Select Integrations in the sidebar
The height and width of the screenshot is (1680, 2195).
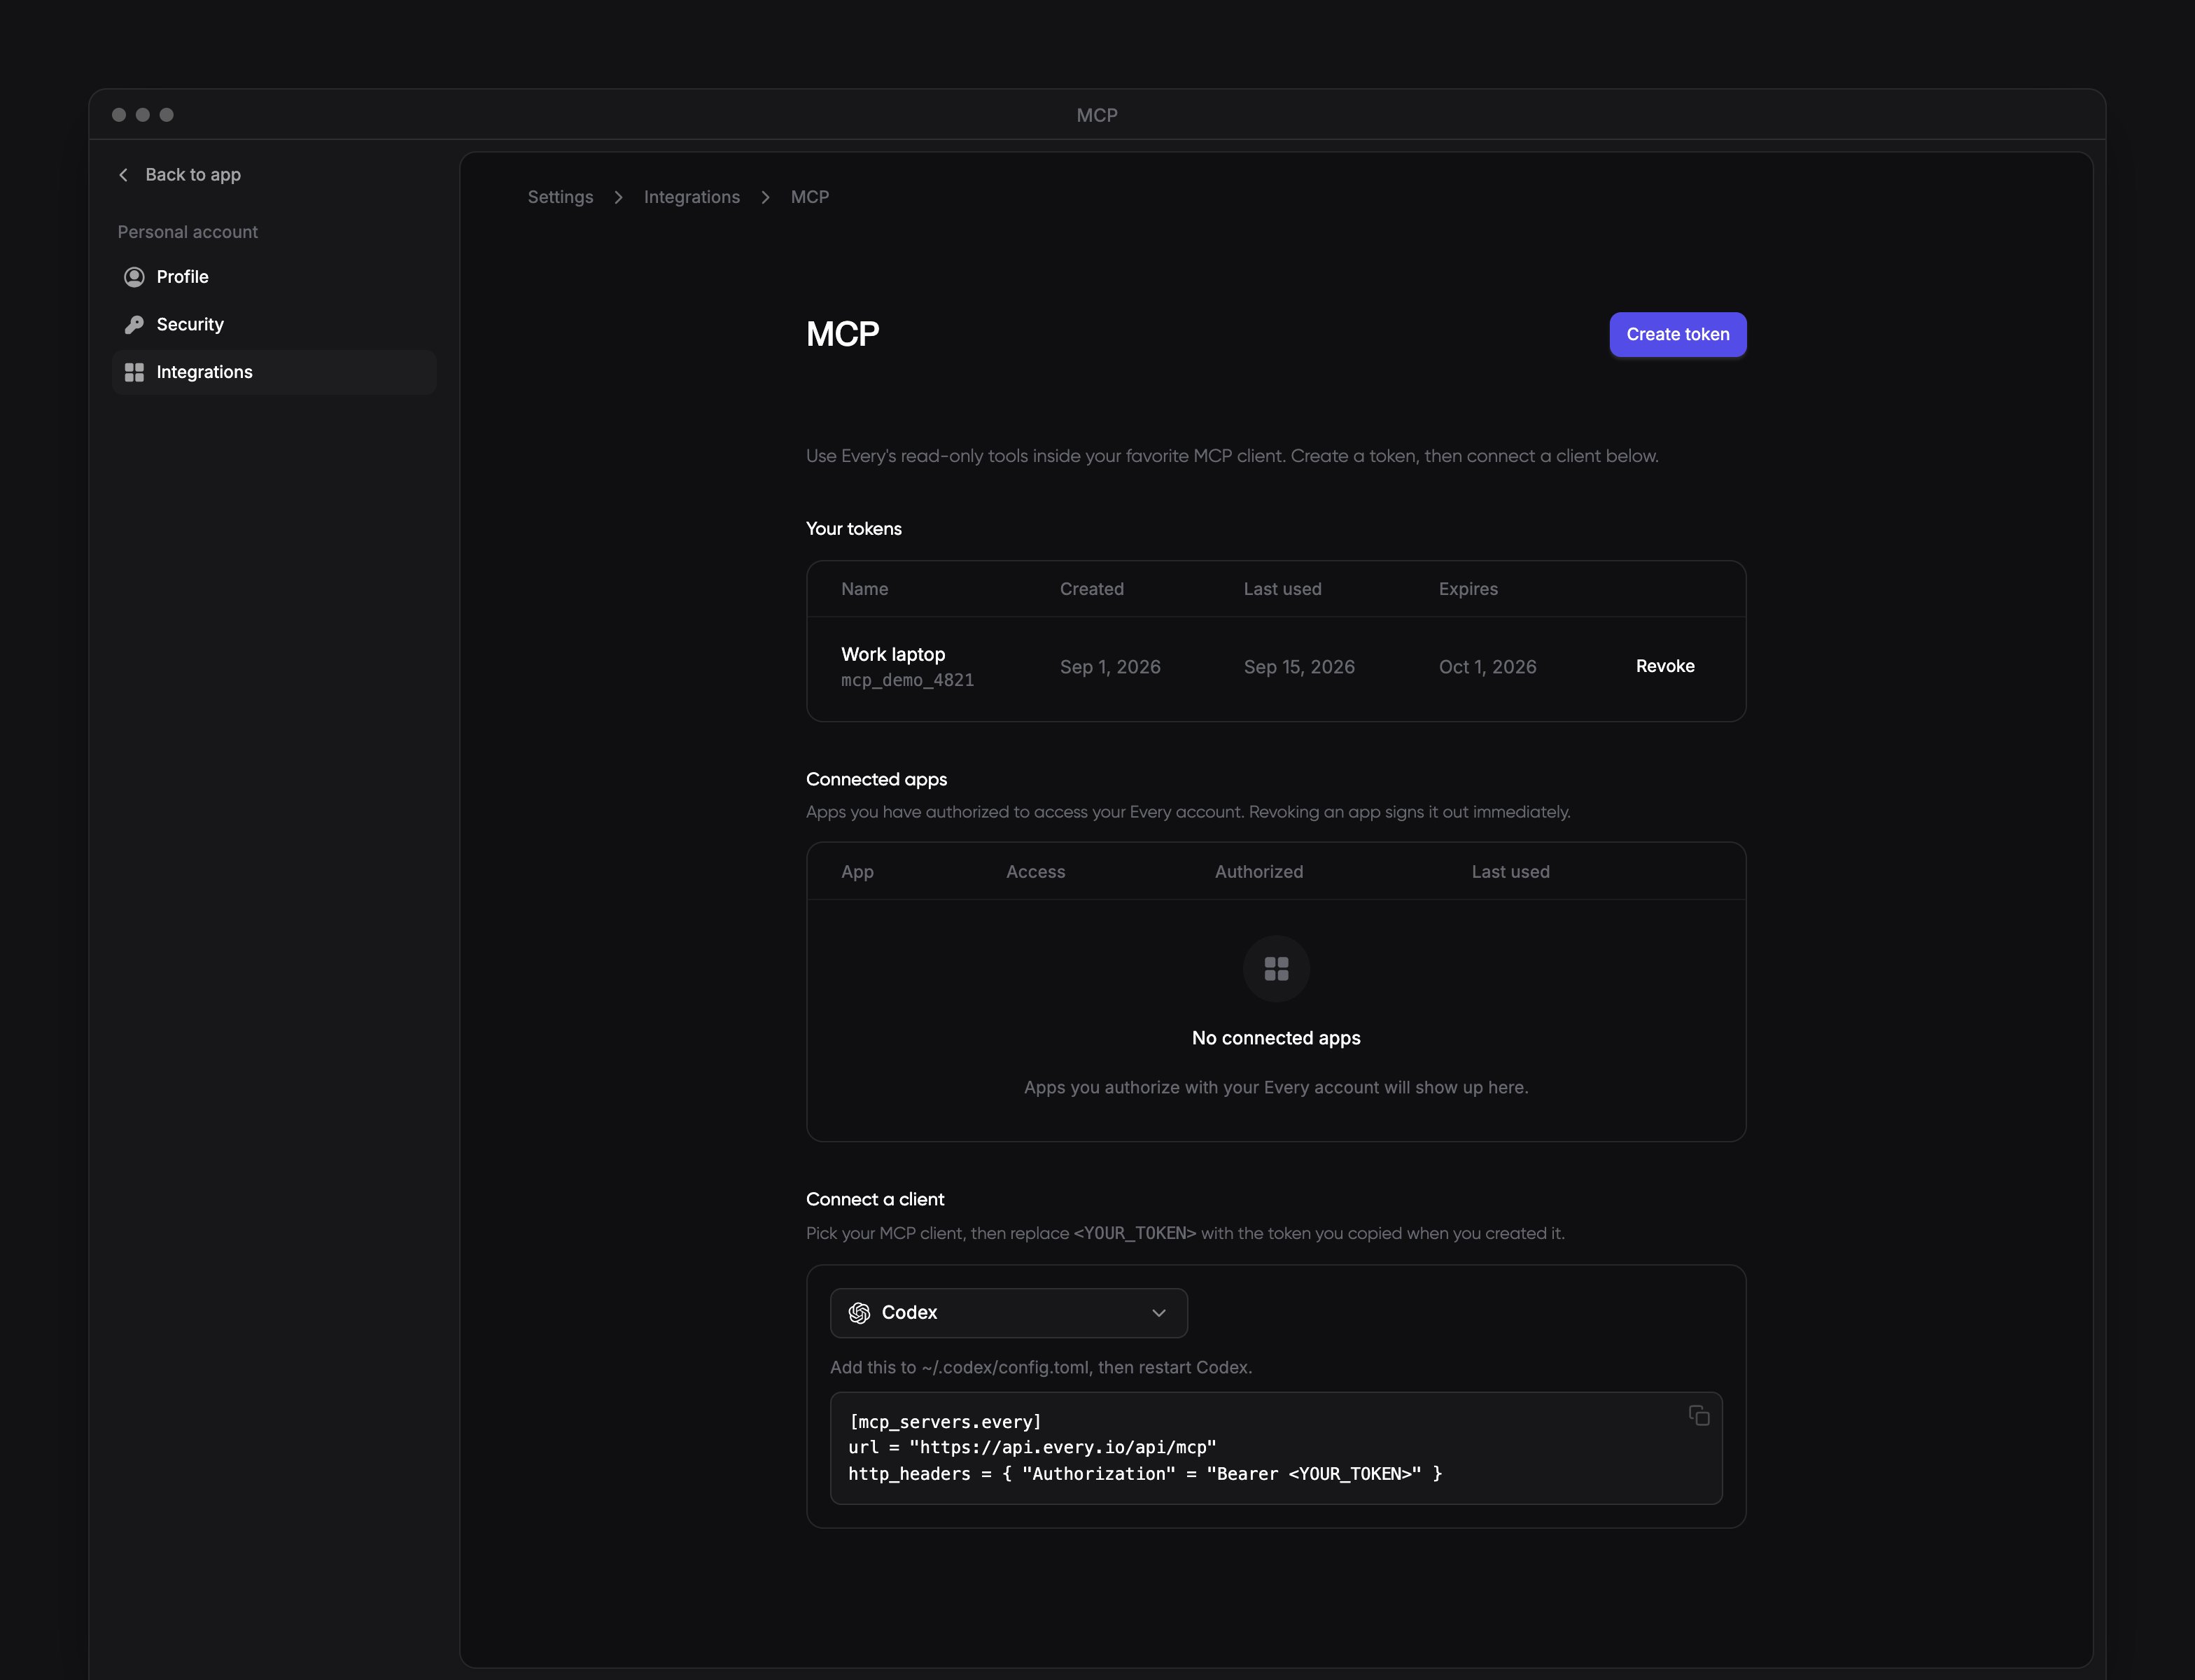(x=274, y=372)
